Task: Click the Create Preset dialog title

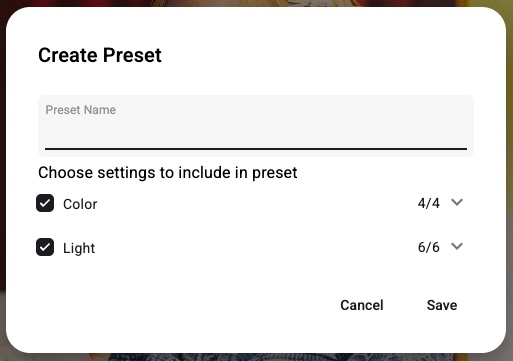Action: [x=100, y=55]
